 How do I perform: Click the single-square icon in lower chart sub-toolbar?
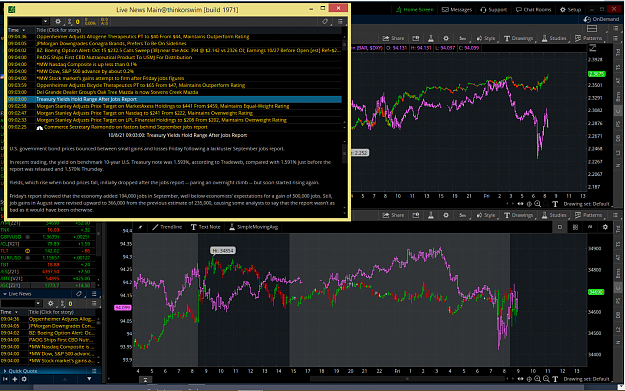point(560,227)
